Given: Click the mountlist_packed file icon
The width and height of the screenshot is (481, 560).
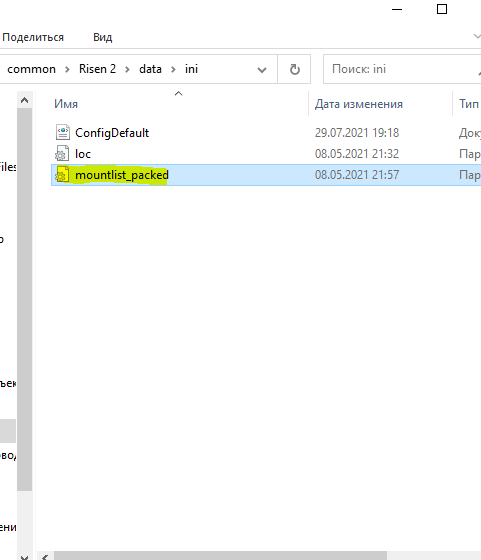Looking at the screenshot, I should point(62,175).
